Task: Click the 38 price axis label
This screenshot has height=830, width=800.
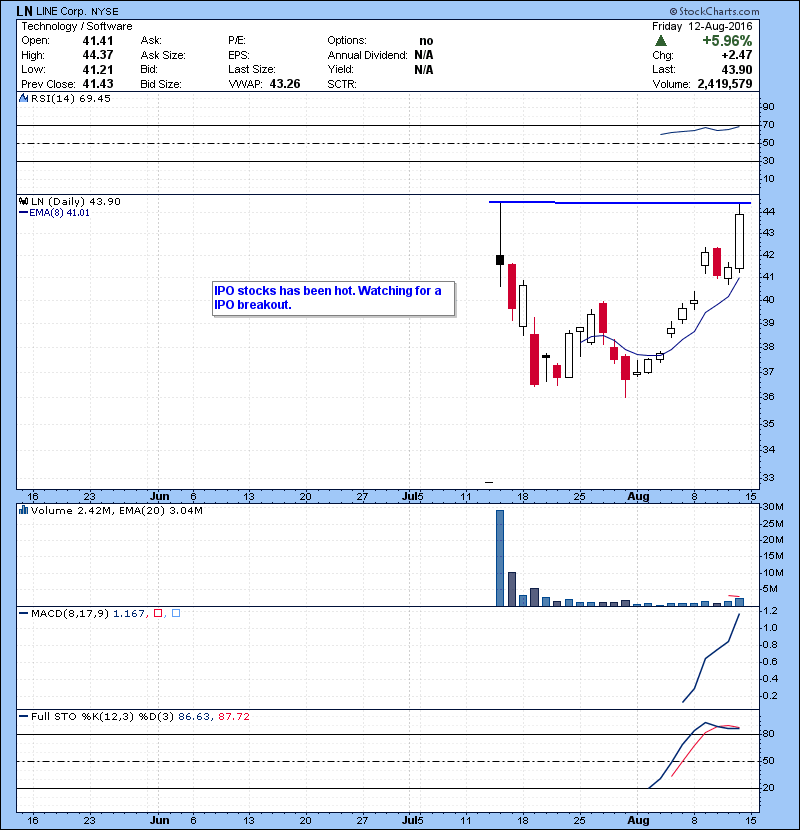Action: (x=769, y=347)
